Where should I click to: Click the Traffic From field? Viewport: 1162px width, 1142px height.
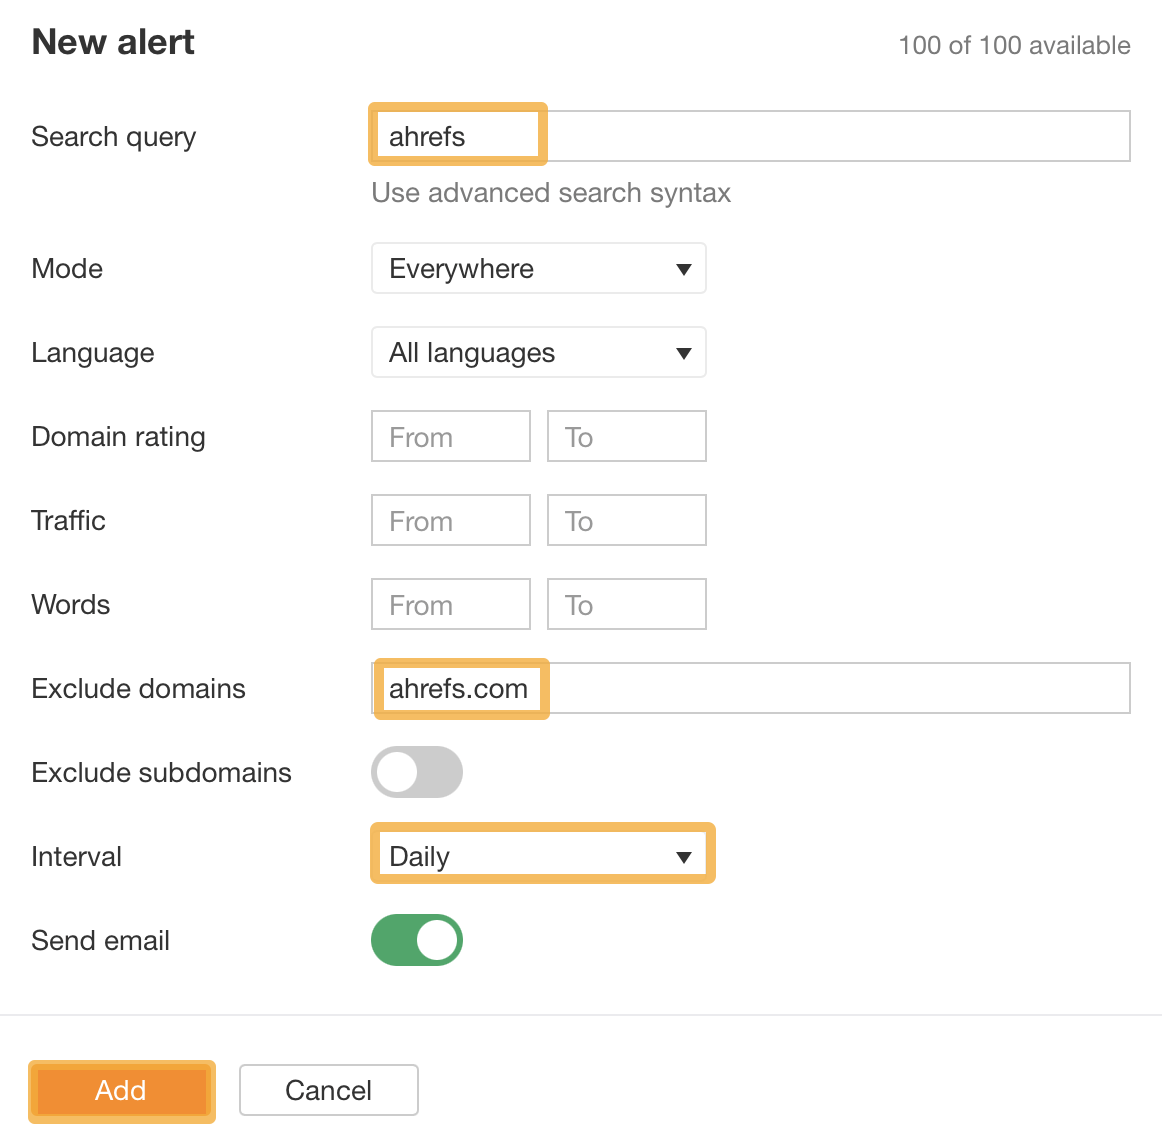[x=450, y=520]
